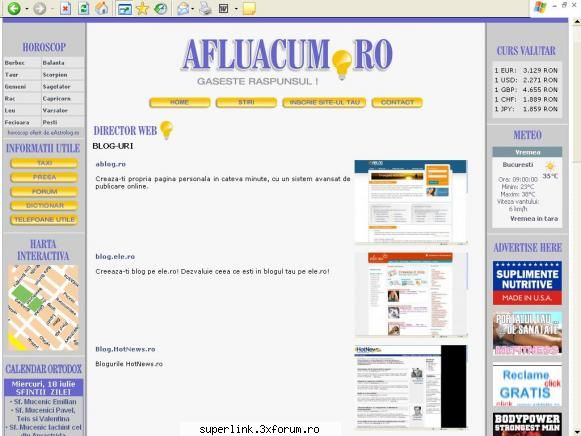This screenshot has width=581, height=436.
Task: Click the interactive street map image
Action: (x=43, y=308)
